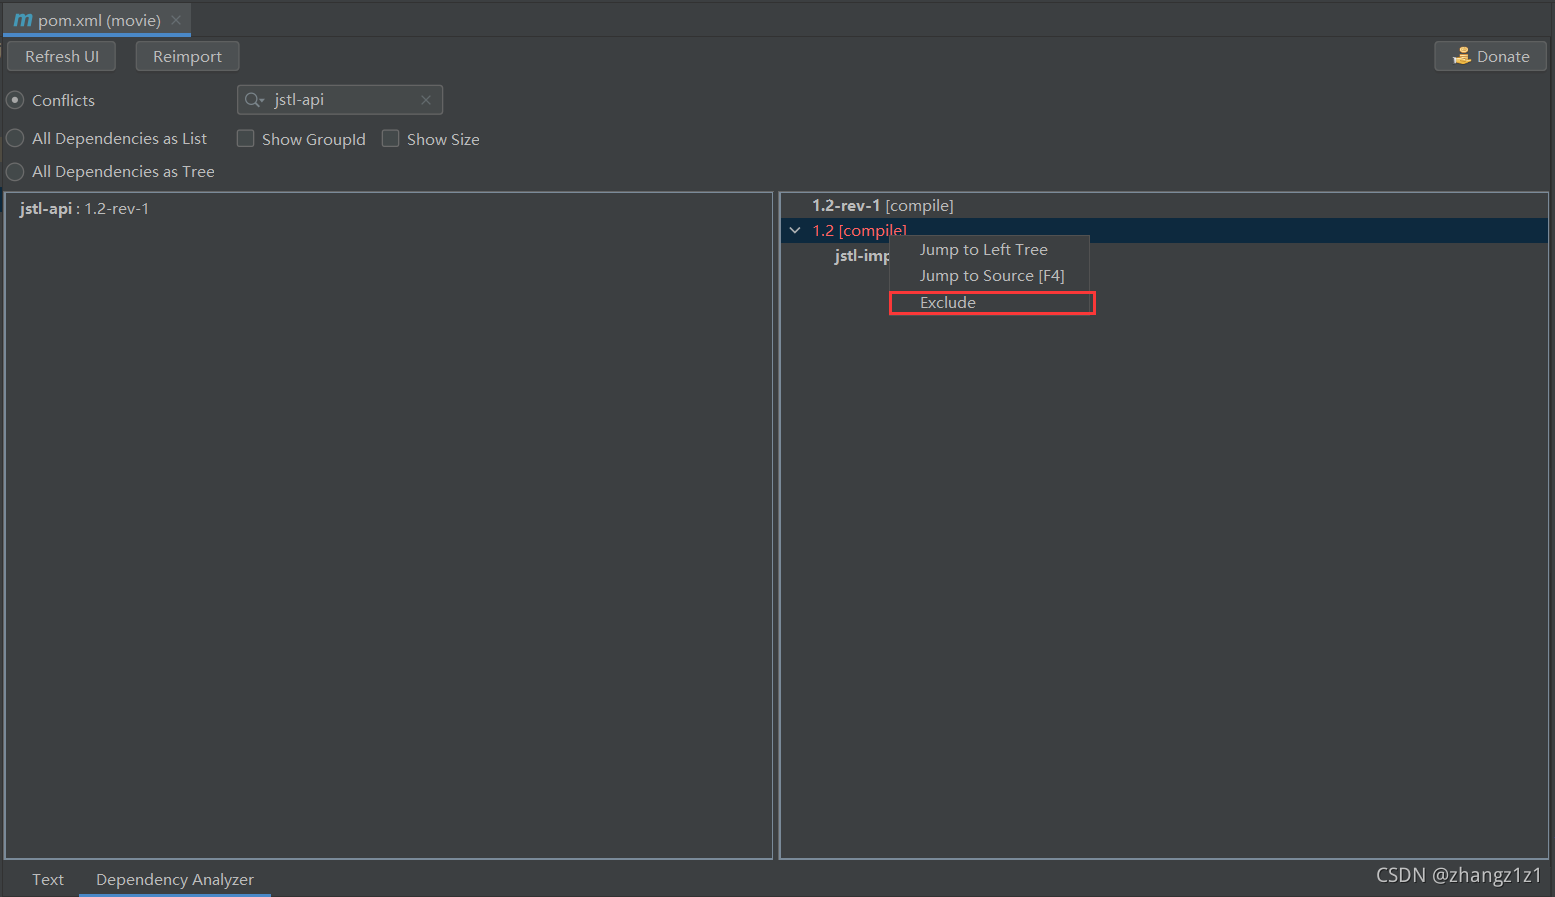Select All Dependencies as Tree option

[15, 172]
